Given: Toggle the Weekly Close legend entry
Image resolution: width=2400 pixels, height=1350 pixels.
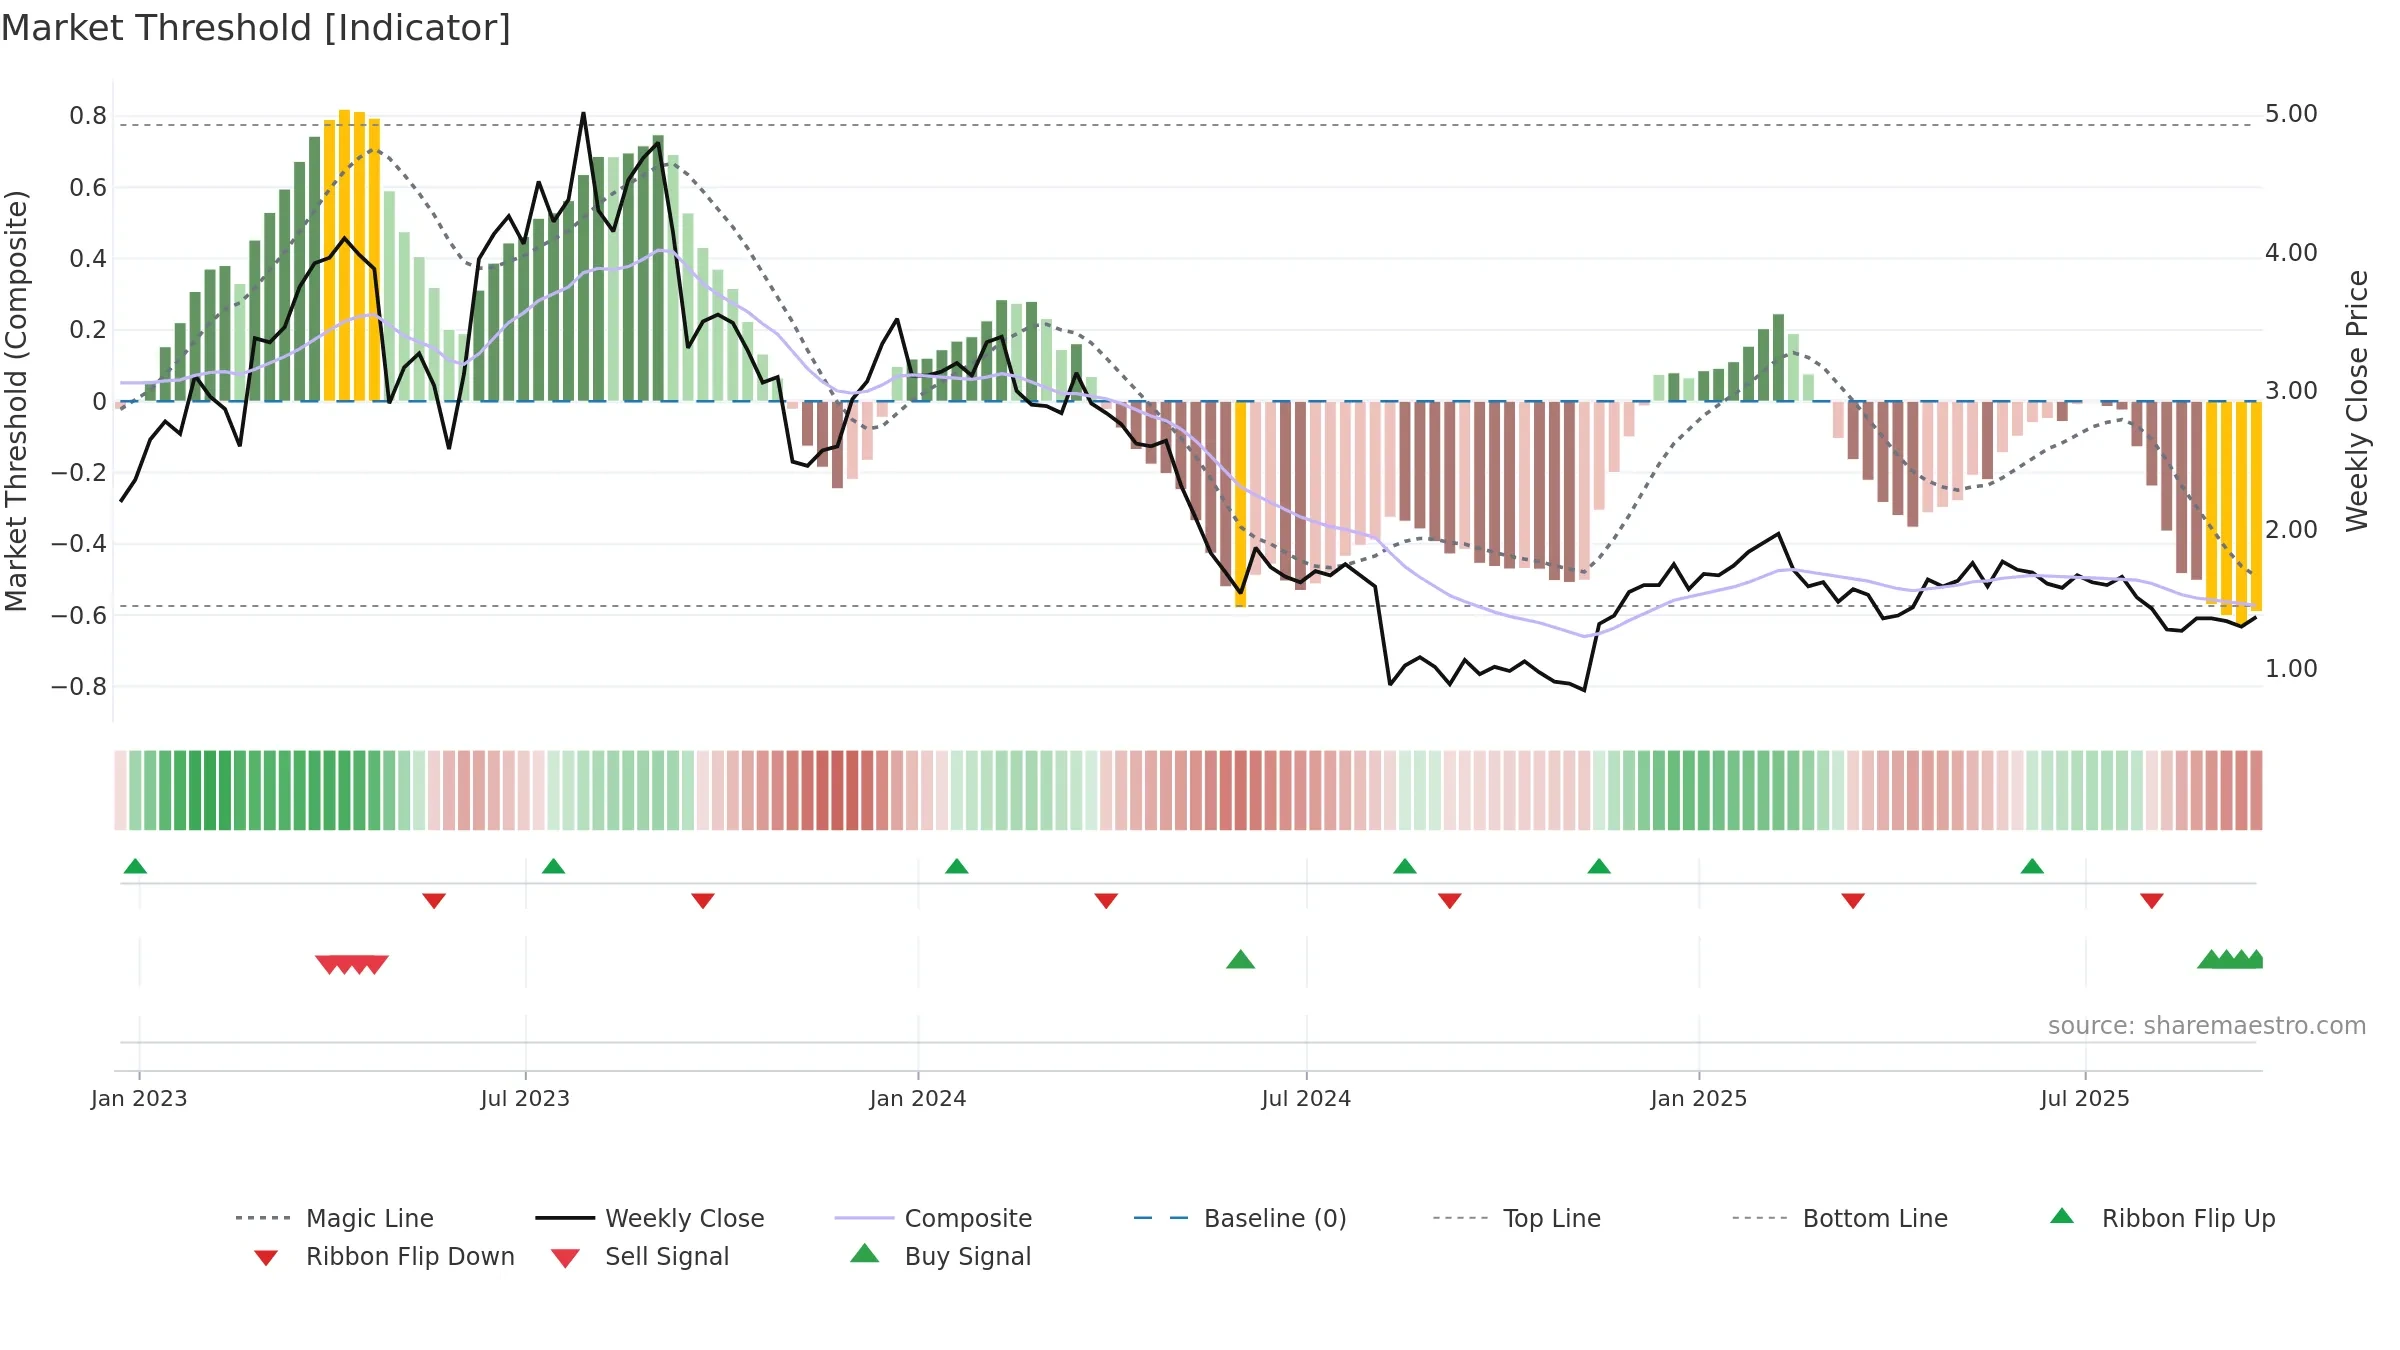Looking at the screenshot, I should pyautogui.click(x=649, y=1218).
